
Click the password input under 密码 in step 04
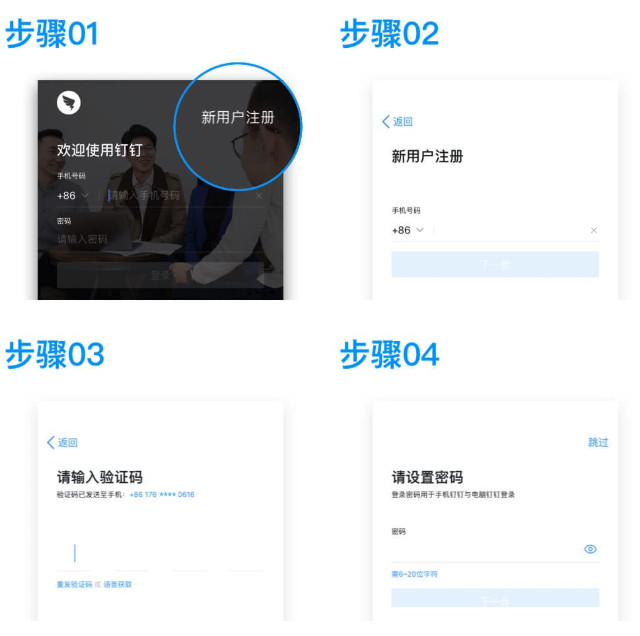487,549
